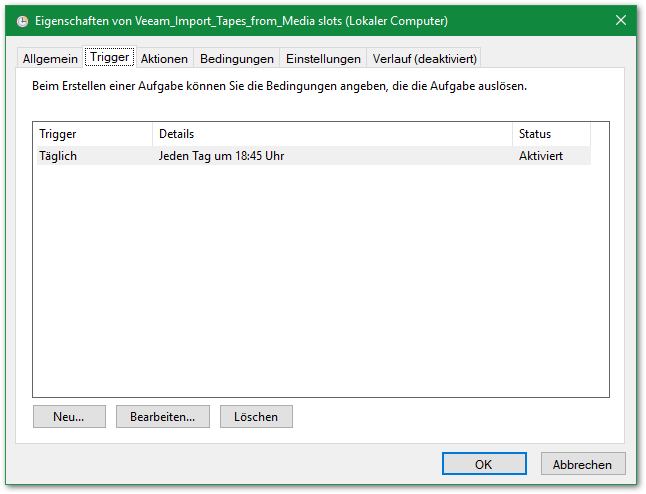Go to the Bedingungen tab
This screenshot has height=494, width=646.
pos(236,59)
